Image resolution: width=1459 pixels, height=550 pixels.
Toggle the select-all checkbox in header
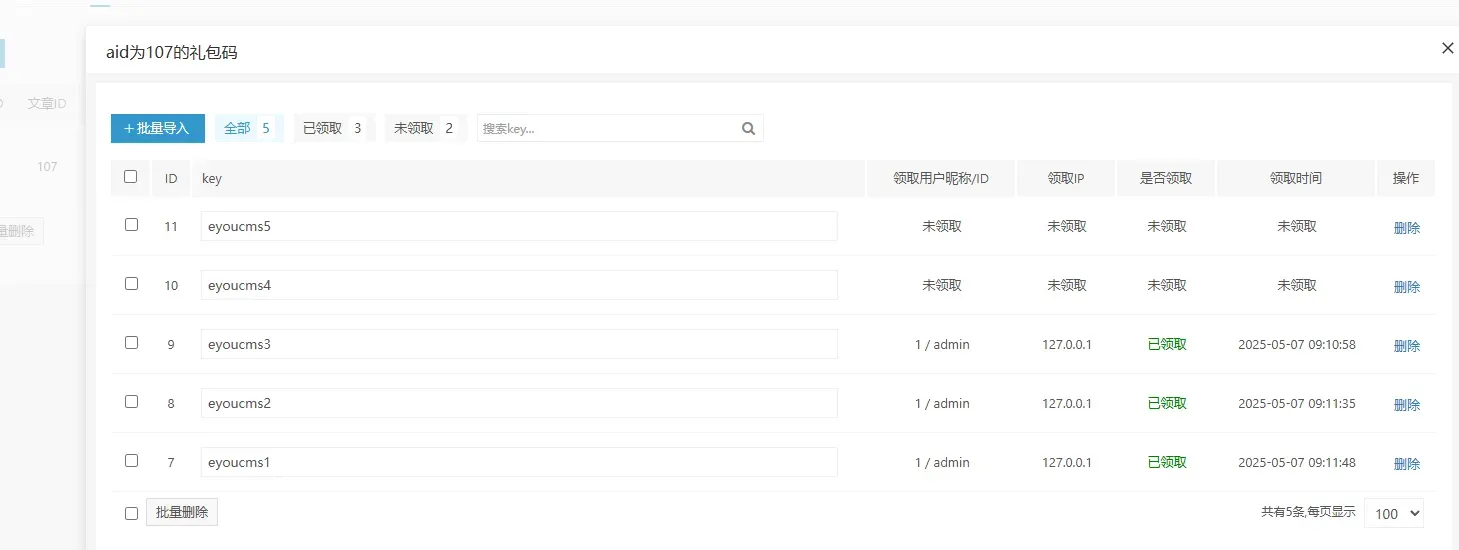[x=131, y=177]
